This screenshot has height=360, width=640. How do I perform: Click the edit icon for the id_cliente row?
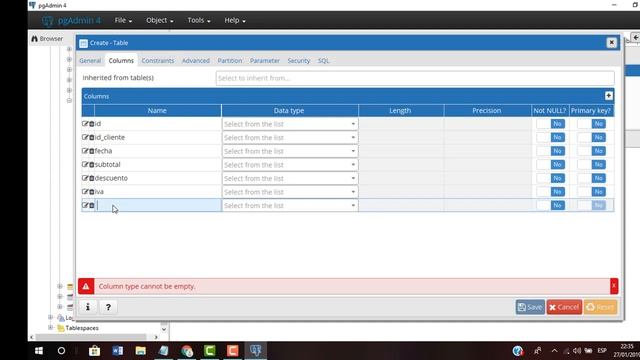[85, 137]
